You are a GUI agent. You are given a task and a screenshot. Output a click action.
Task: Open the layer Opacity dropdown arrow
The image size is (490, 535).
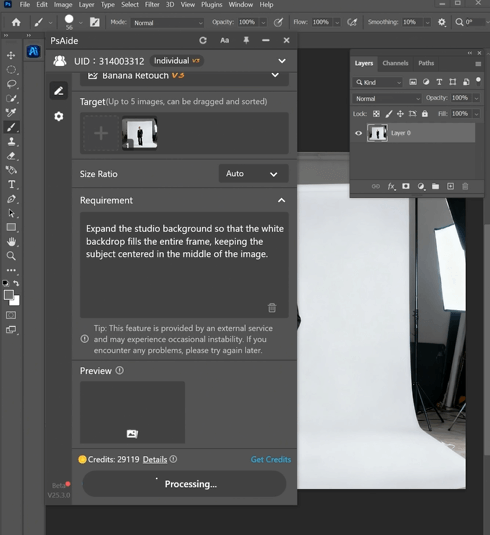476,98
